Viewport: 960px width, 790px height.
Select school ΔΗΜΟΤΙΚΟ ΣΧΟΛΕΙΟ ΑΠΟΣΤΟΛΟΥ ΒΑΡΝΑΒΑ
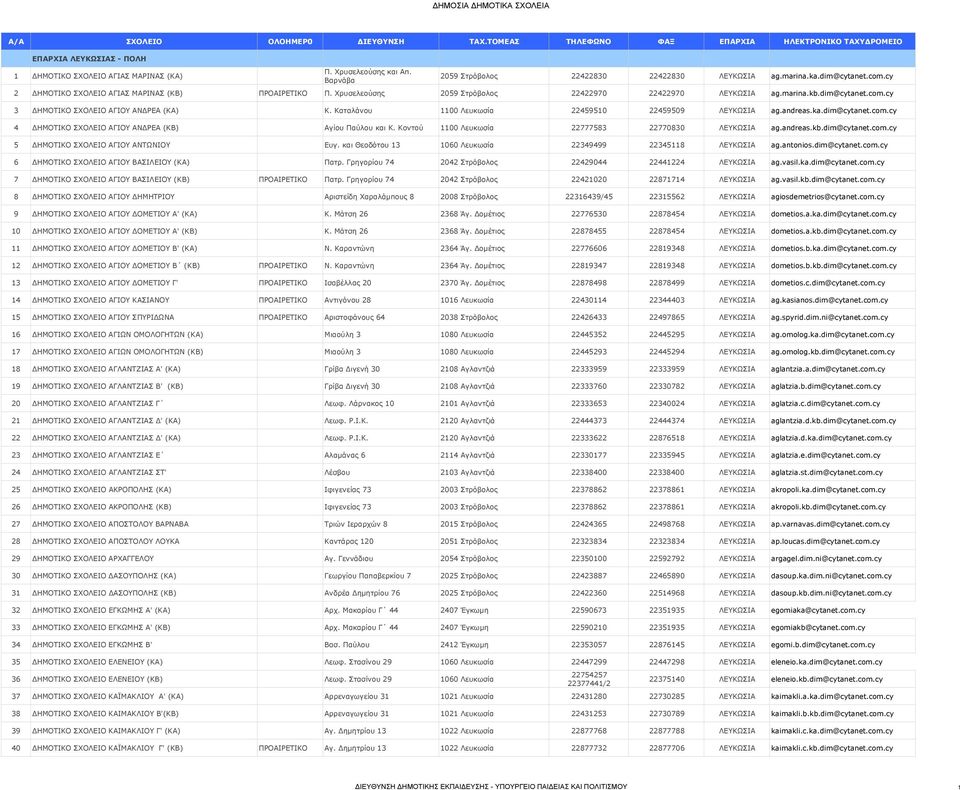click(x=110, y=524)
